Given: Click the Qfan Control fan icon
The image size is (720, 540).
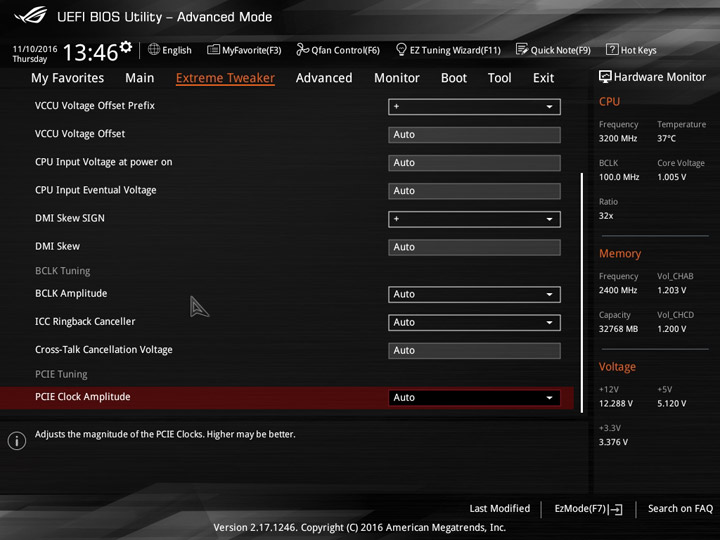Looking at the screenshot, I should (x=302, y=49).
